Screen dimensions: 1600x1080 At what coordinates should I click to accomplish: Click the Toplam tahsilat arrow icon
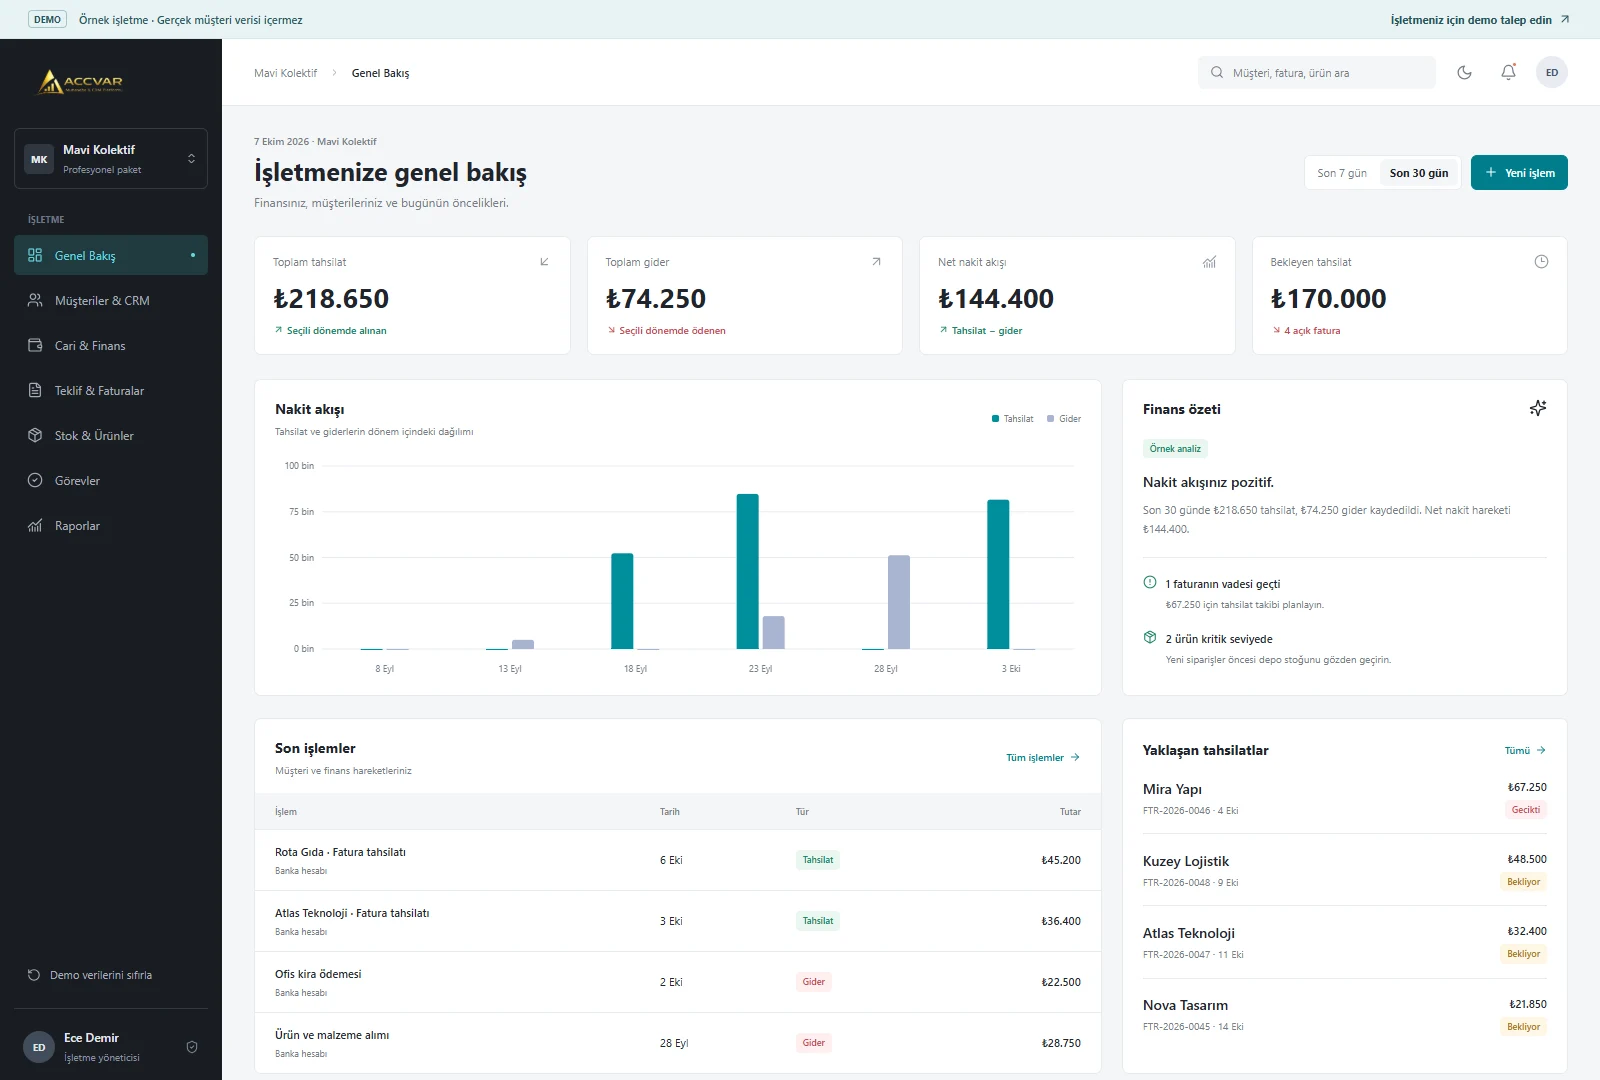(544, 262)
